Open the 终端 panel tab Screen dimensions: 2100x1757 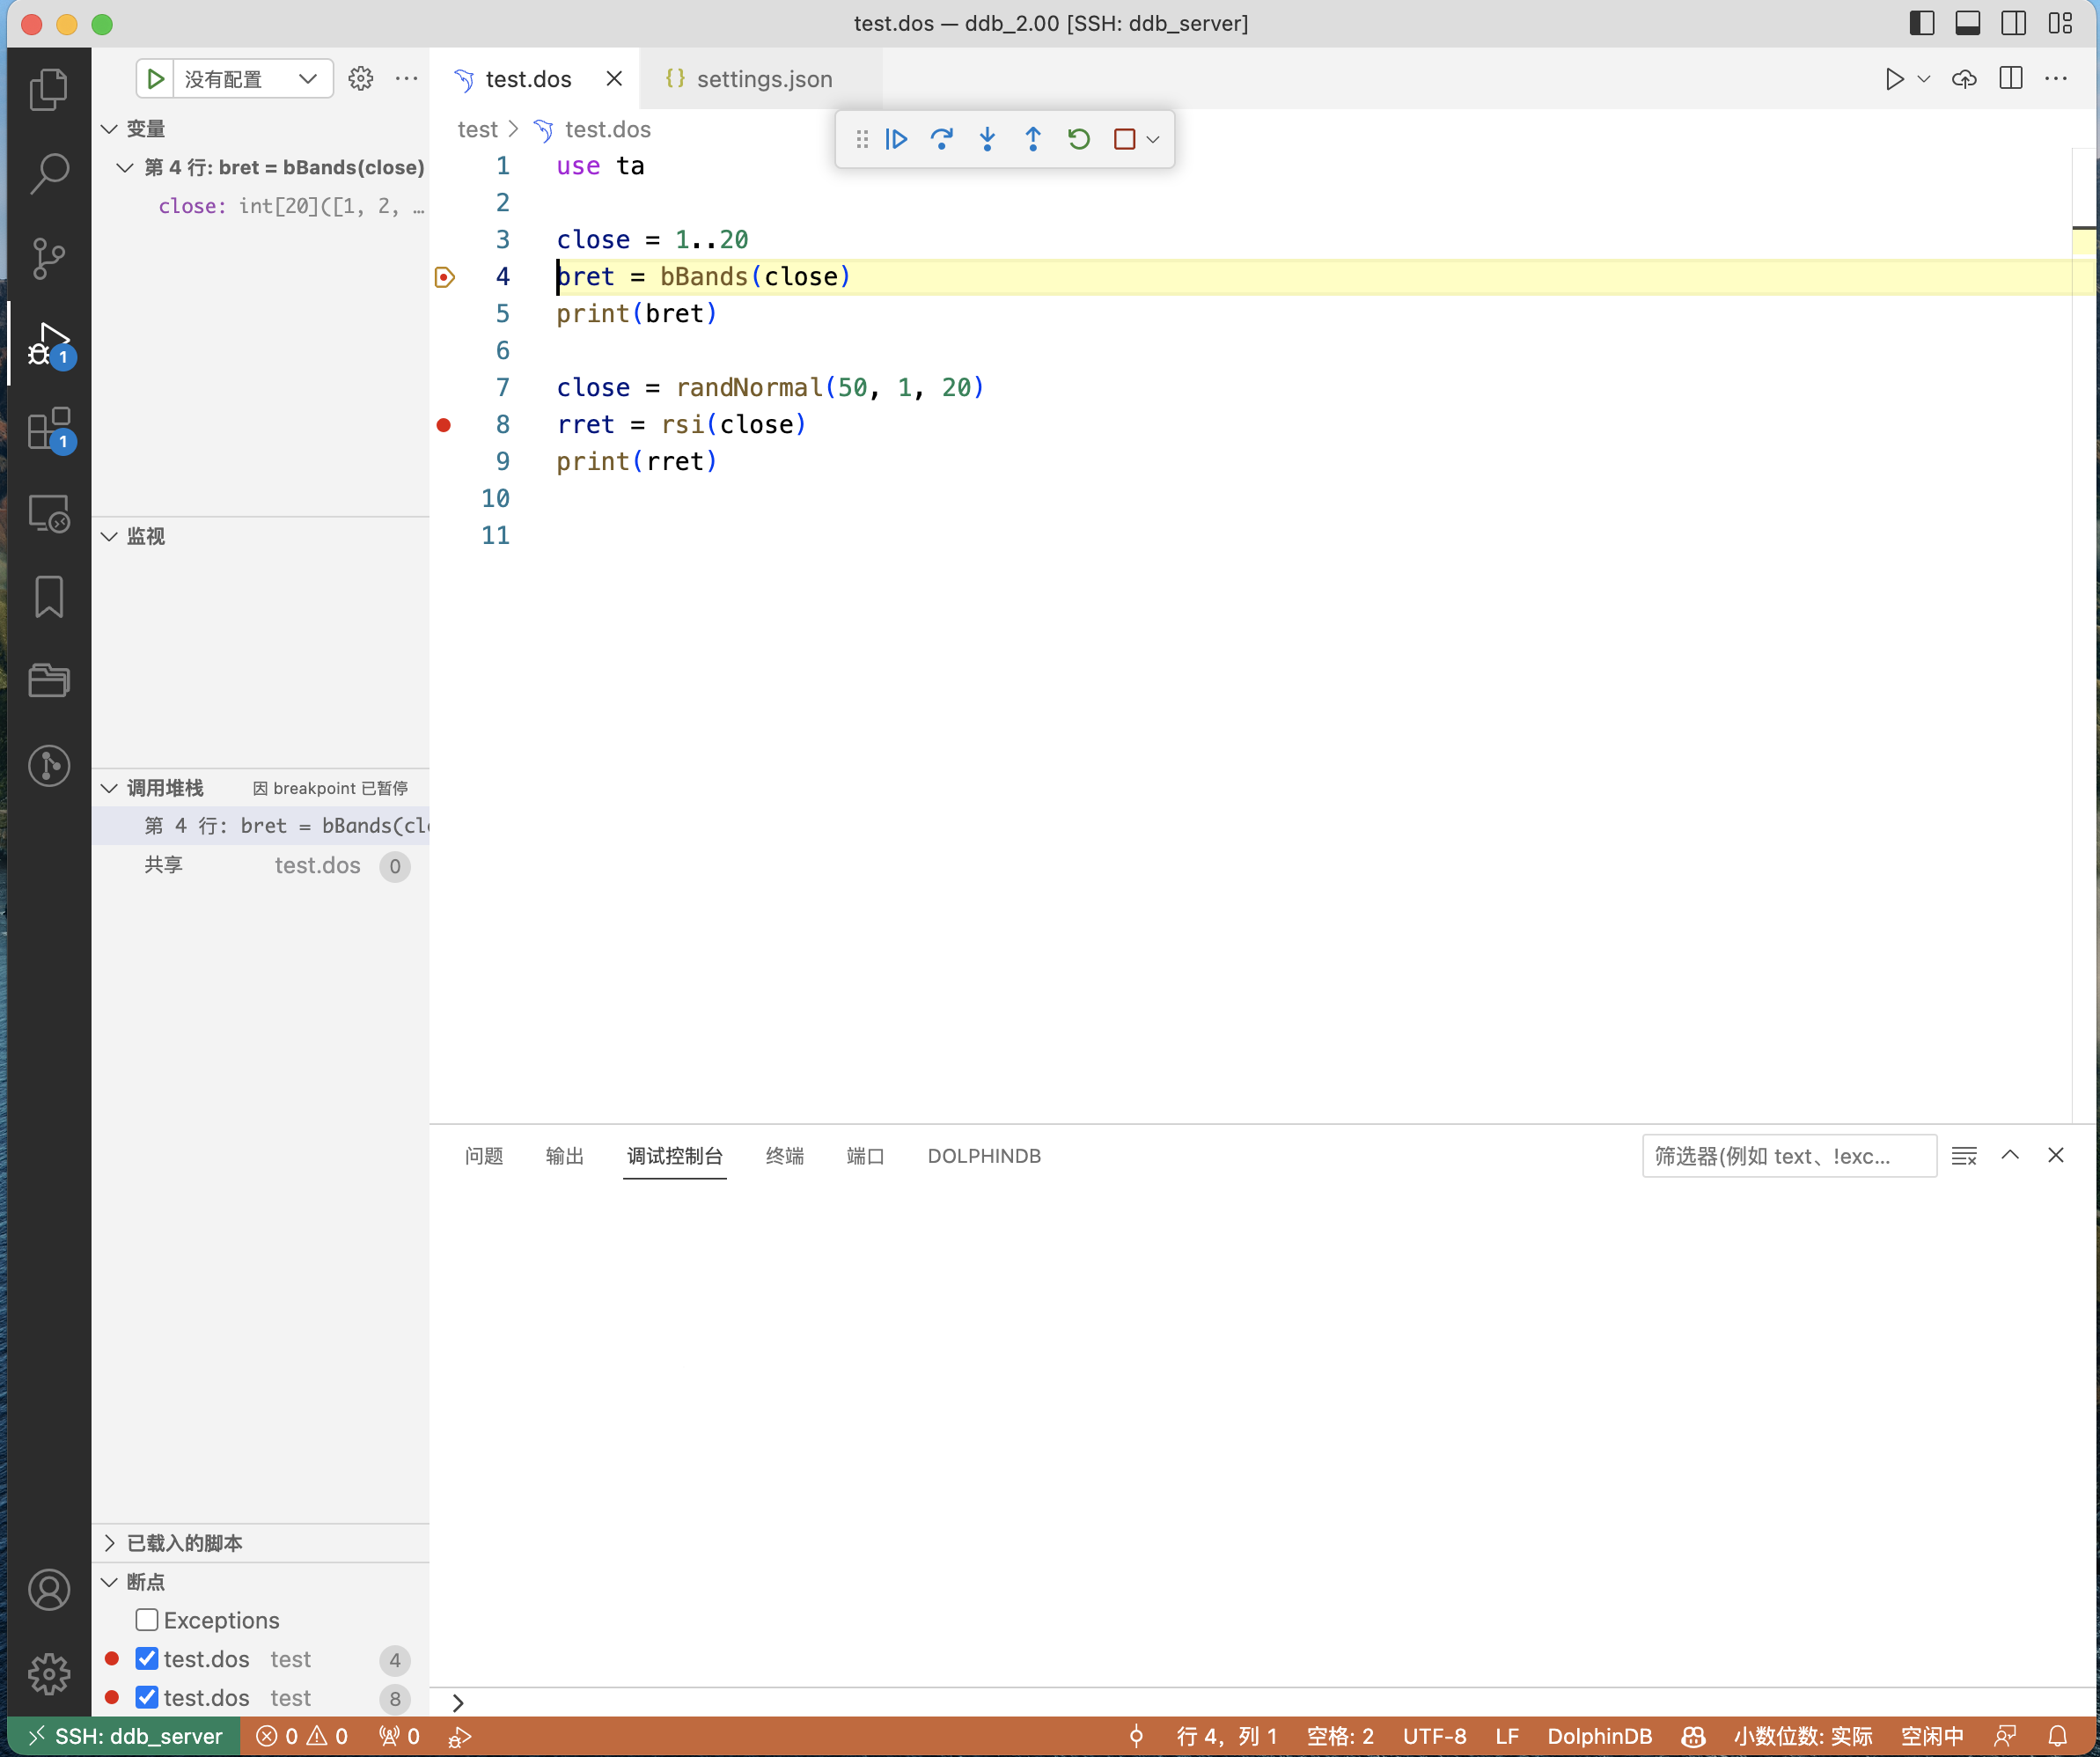(x=784, y=1155)
